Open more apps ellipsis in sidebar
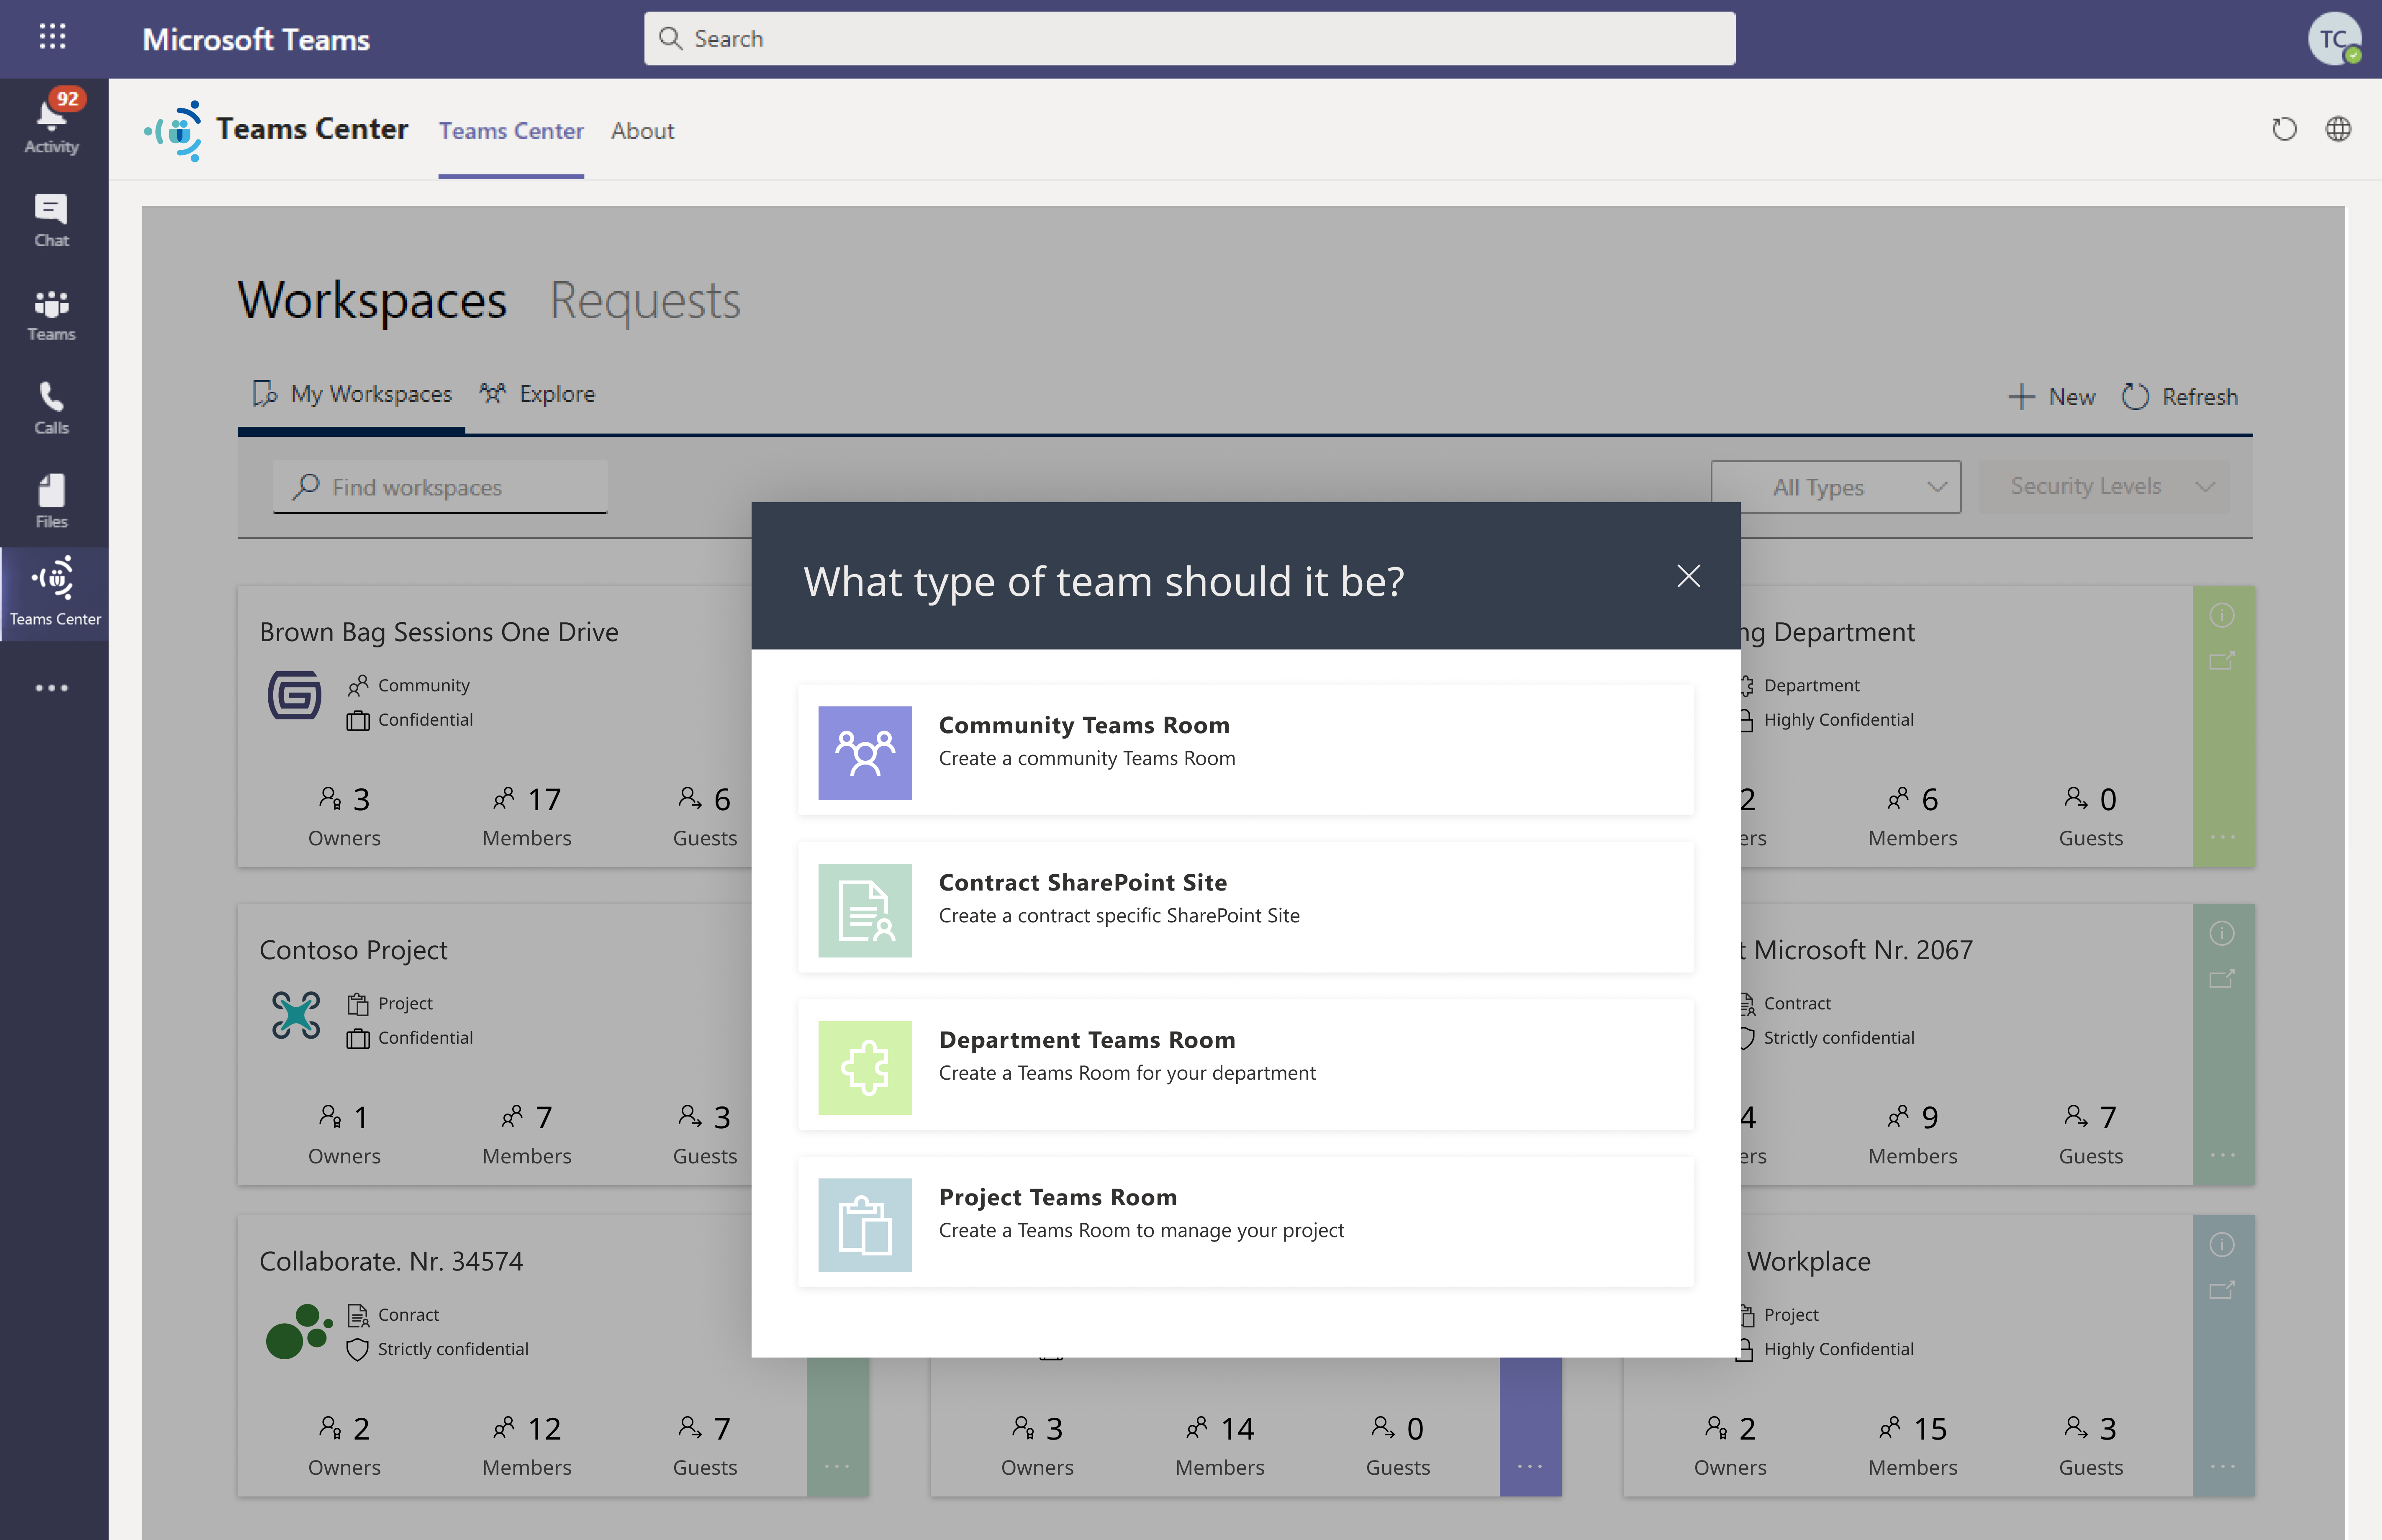Viewport: 2382px width, 1540px height. click(x=52, y=688)
